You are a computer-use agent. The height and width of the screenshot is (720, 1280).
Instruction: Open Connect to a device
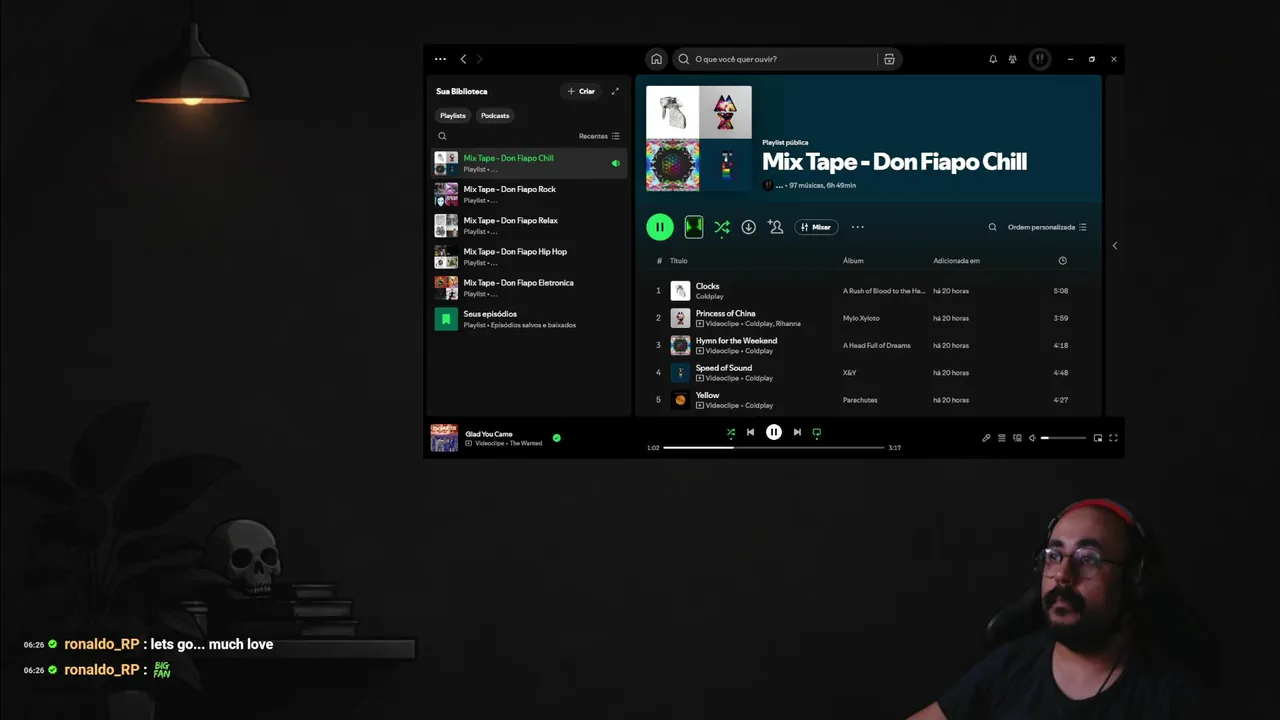(x=1017, y=438)
